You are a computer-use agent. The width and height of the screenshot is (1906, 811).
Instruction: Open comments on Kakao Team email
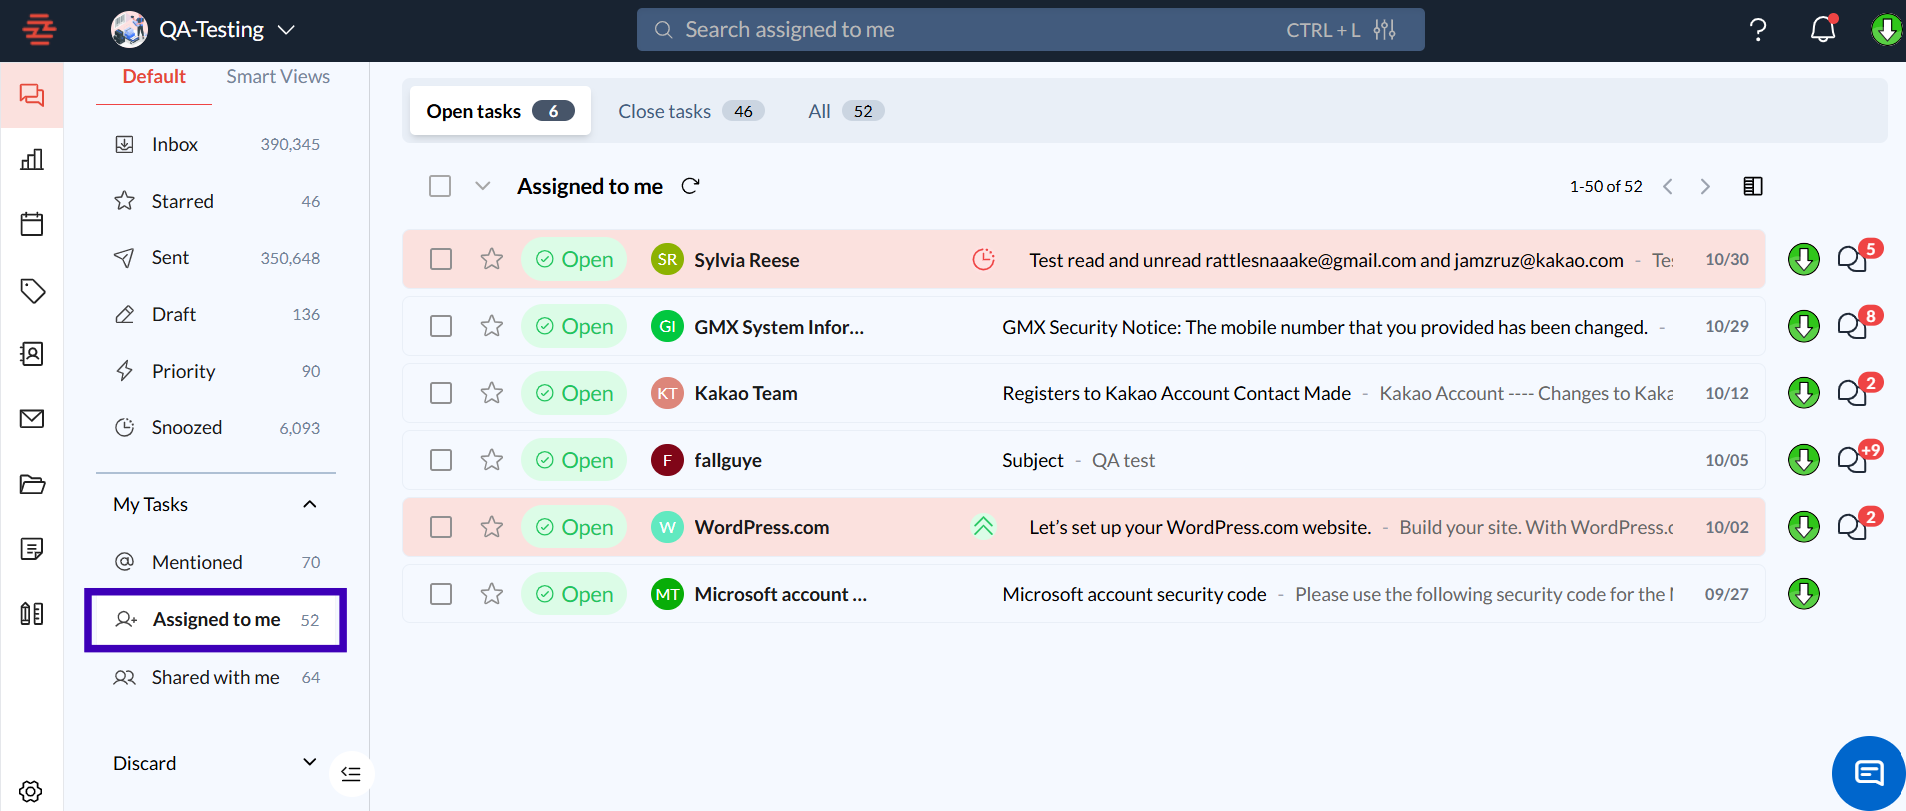pyautogui.click(x=1853, y=393)
